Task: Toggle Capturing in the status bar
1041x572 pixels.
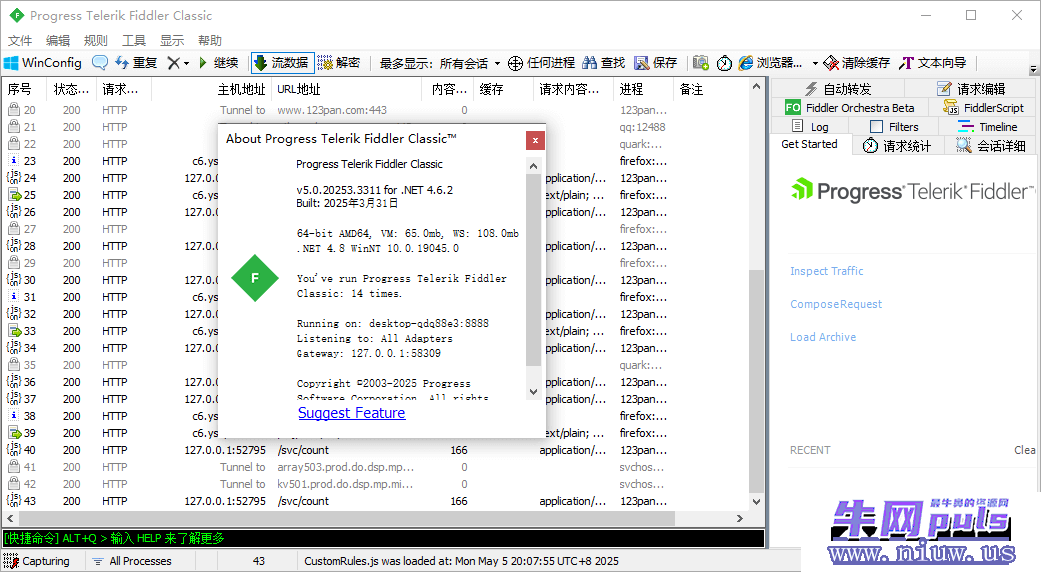Action: click(x=37, y=561)
